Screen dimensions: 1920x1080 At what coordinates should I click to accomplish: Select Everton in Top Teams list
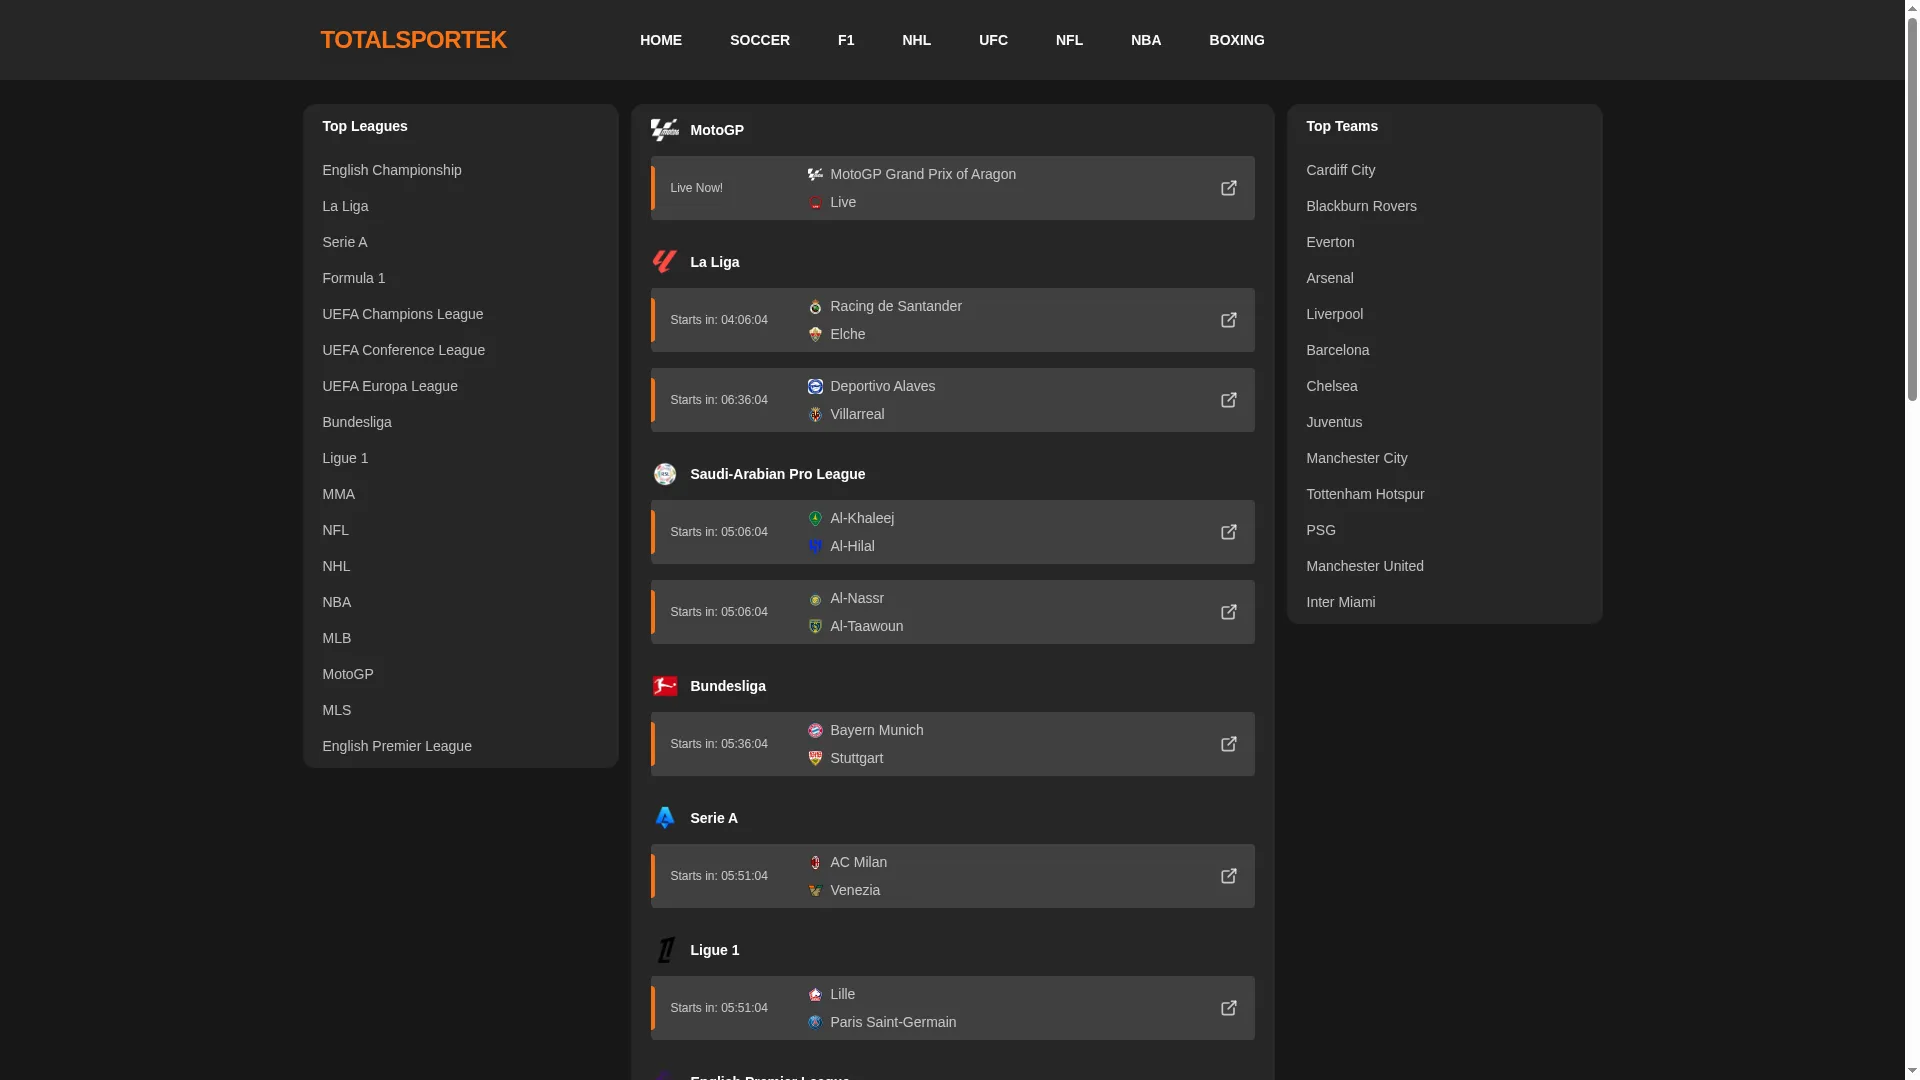[1330, 242]
